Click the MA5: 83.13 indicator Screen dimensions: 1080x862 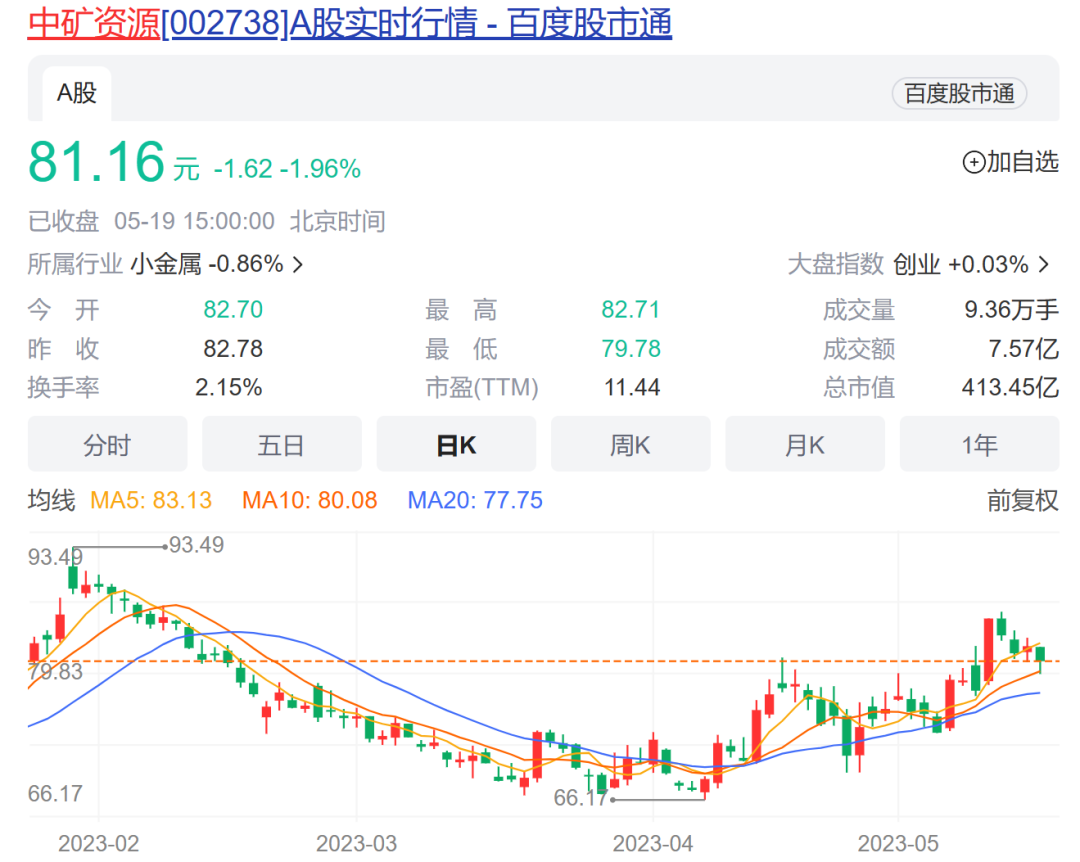click(151, 500)
